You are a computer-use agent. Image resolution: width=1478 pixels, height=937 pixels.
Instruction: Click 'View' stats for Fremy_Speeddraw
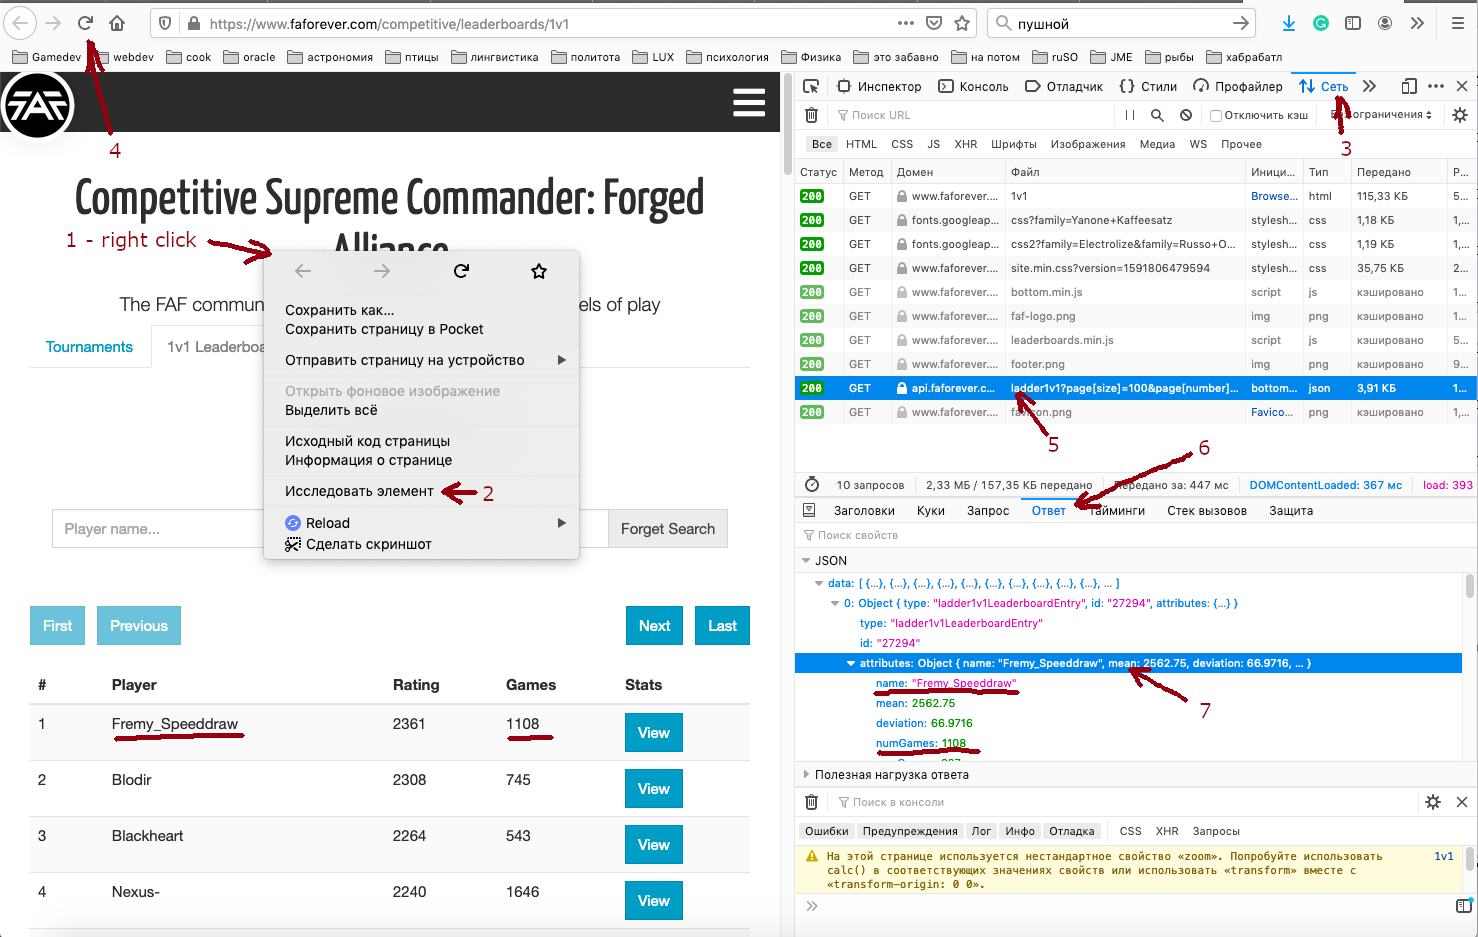(654, 733)
